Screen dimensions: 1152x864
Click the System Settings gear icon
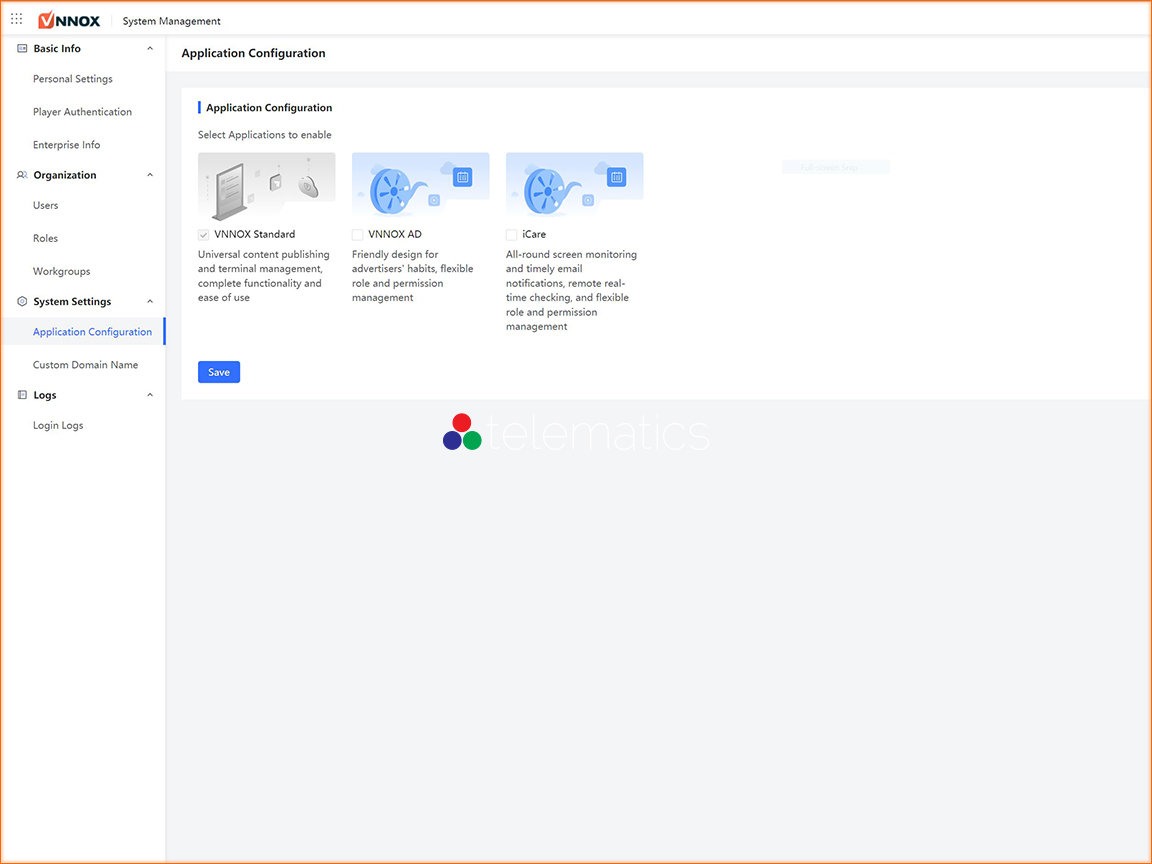coord(22,301)
